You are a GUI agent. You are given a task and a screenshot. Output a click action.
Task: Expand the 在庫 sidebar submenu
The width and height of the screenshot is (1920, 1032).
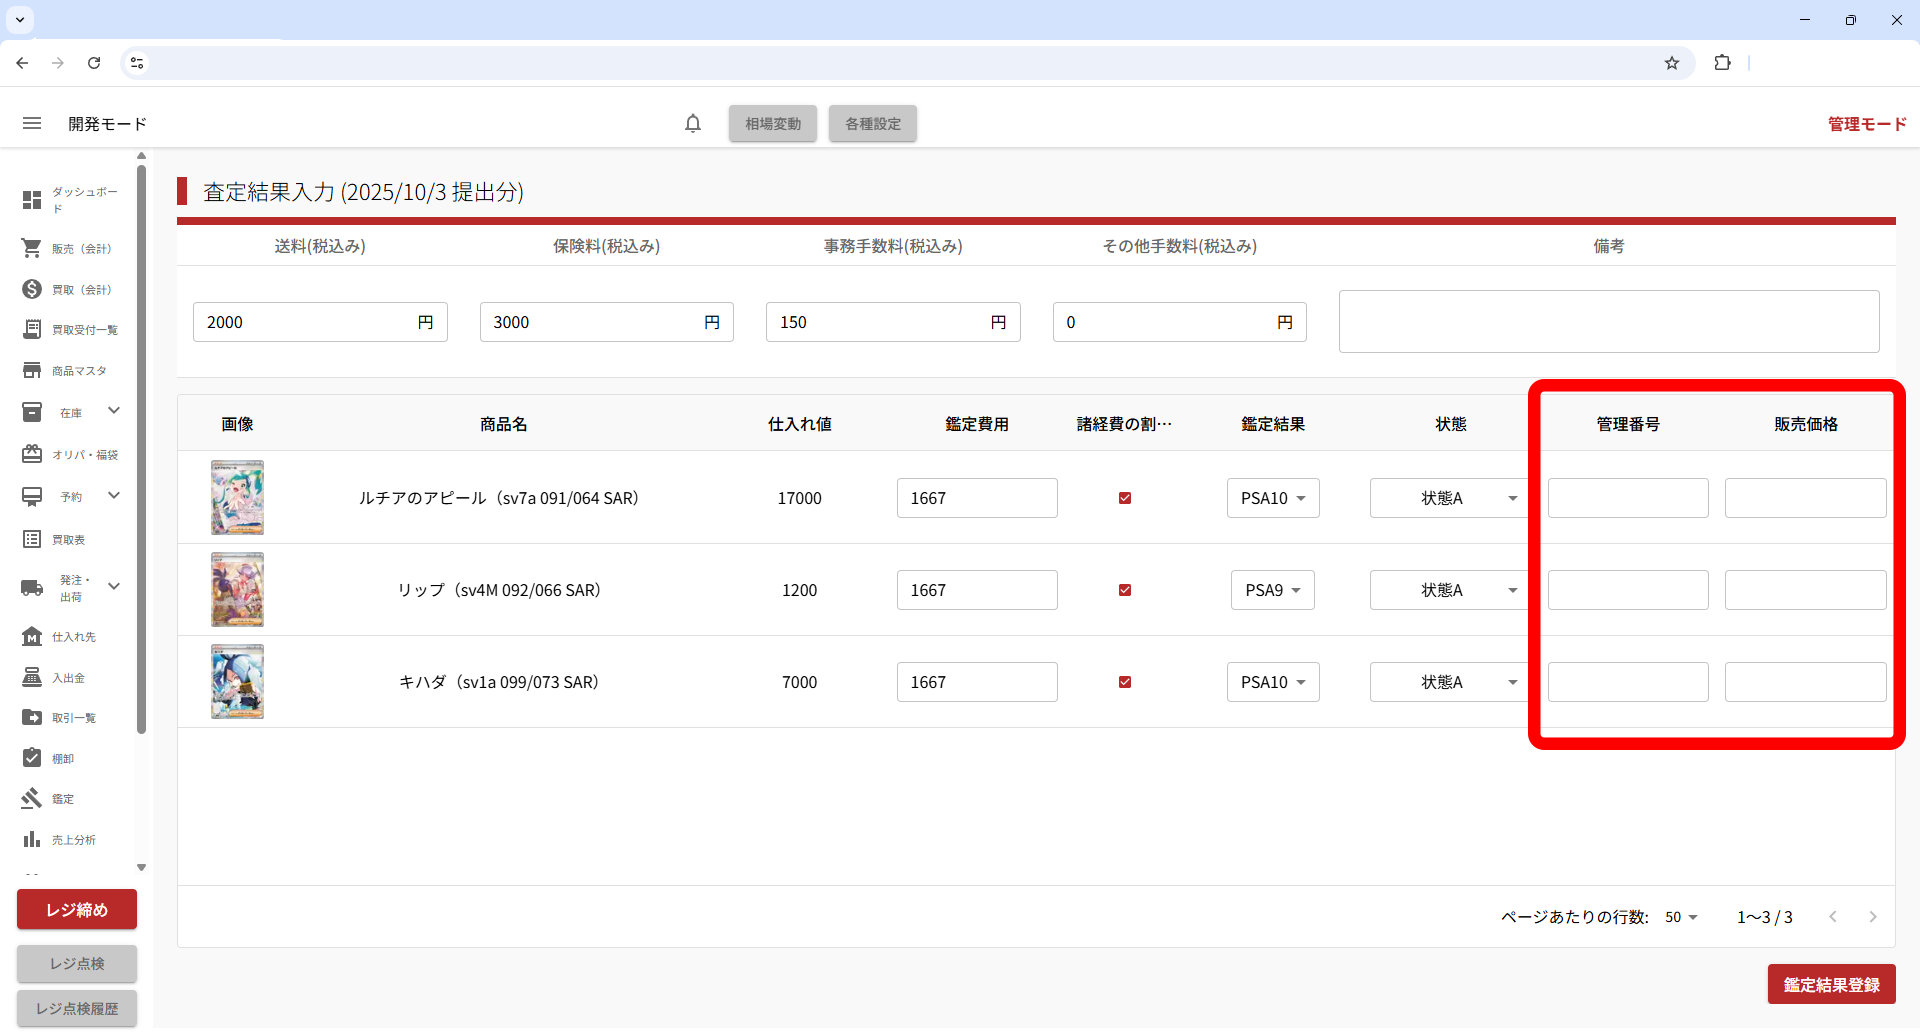(x=114, y=411)
